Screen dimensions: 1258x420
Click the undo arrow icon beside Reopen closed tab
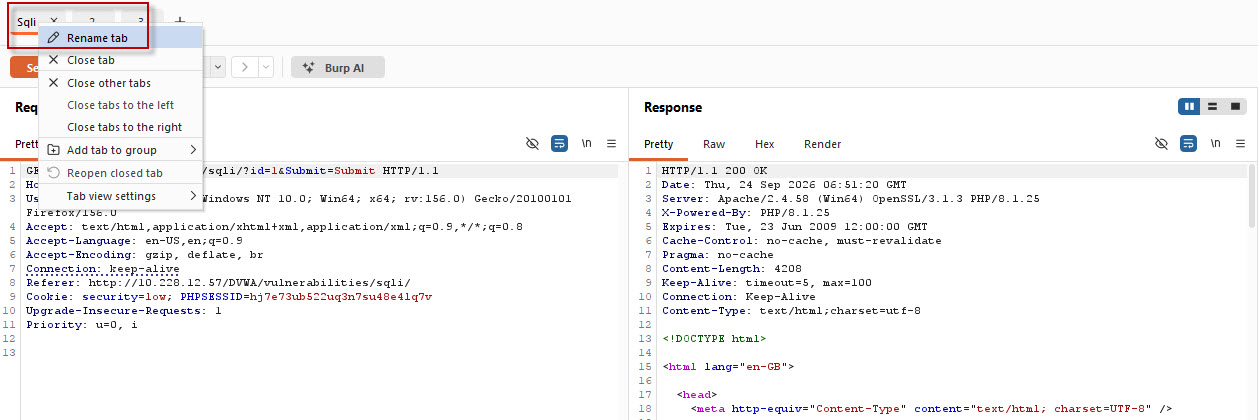click(54, 173)
